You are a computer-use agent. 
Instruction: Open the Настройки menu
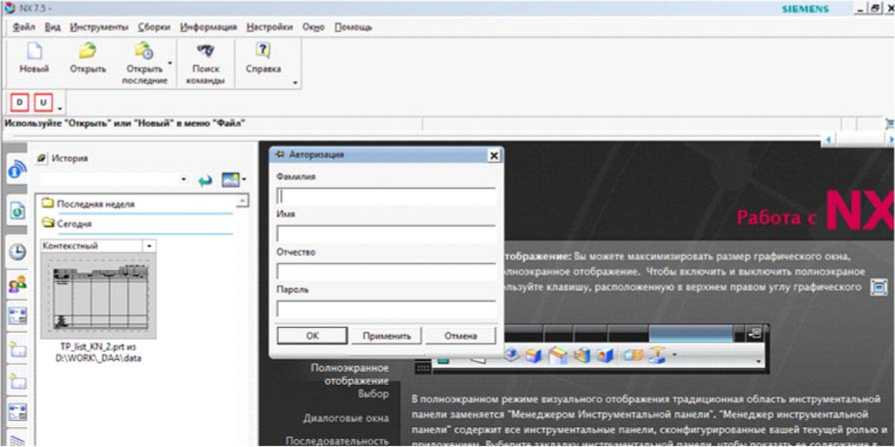pyautogui.click(x=270, y=27)
